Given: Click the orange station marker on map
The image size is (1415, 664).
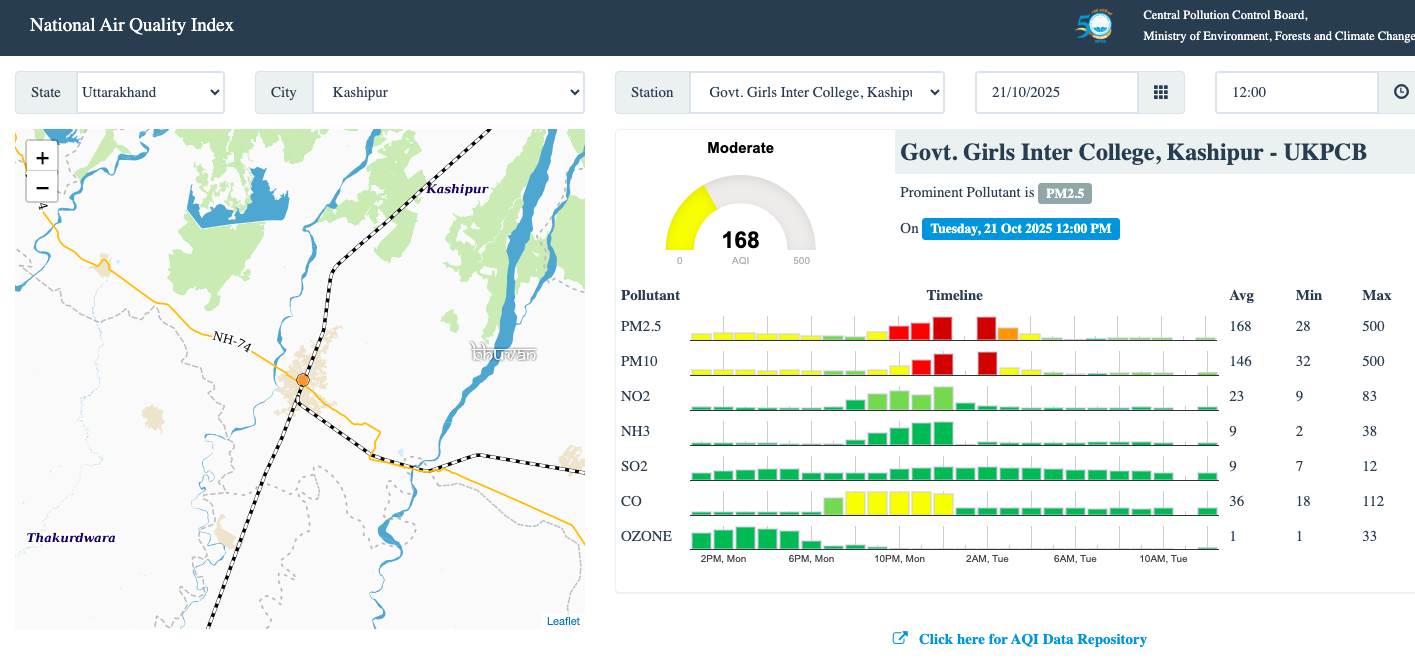Looking at the screenshot, I should click(x=302, y=380).
